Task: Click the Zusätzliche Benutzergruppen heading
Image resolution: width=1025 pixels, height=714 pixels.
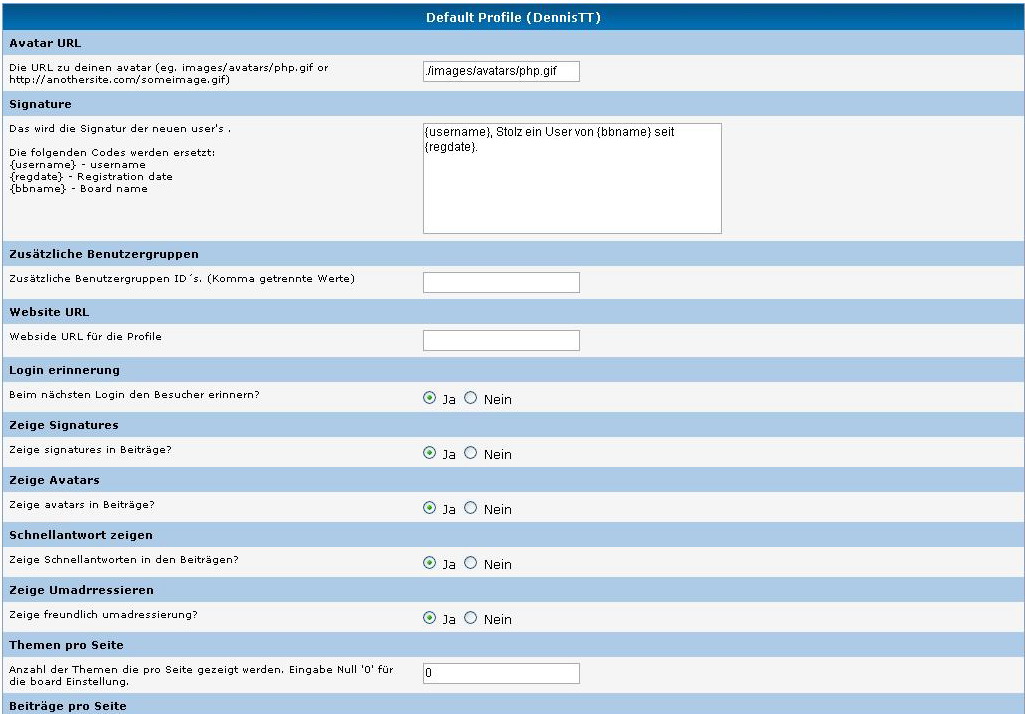Action: [104, 254]
